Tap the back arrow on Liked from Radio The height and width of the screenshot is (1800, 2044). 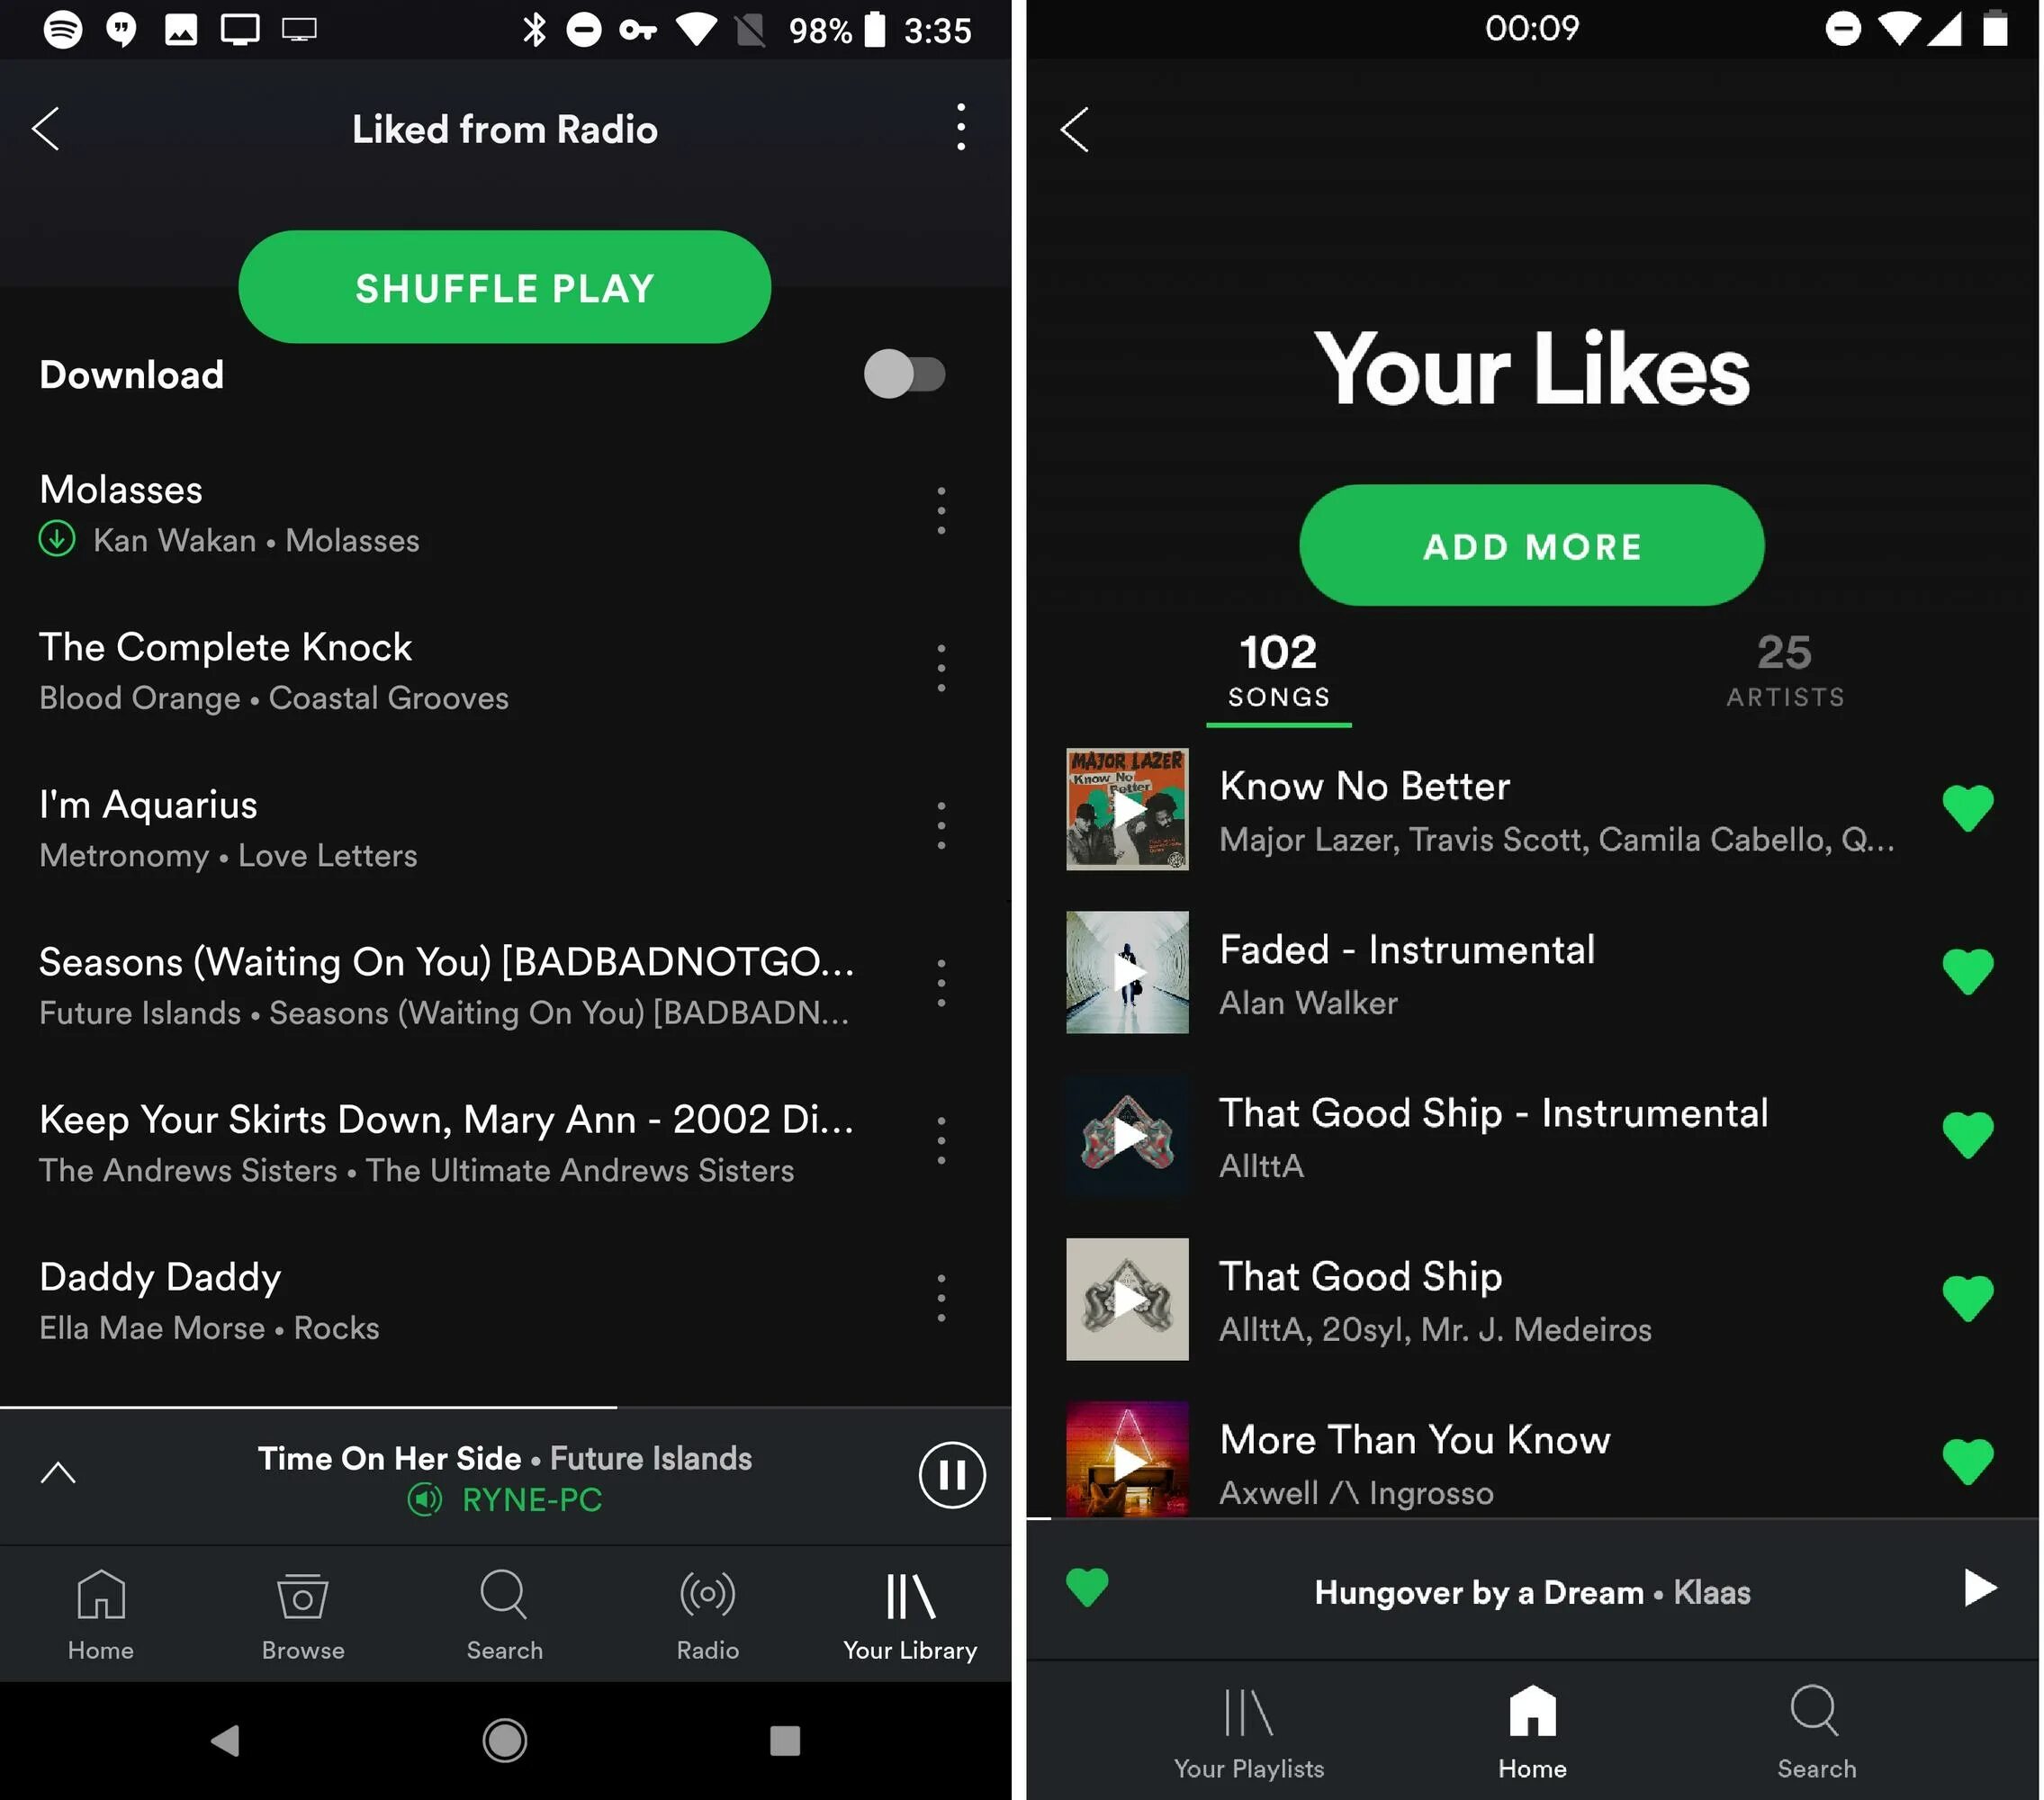click(47, 125)
